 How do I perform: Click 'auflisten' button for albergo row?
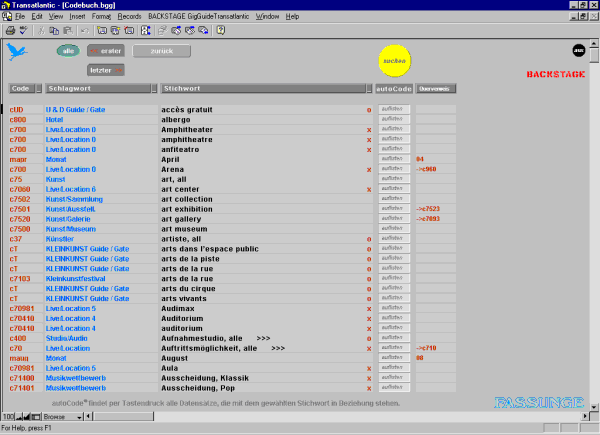click(x=393, y=119)
